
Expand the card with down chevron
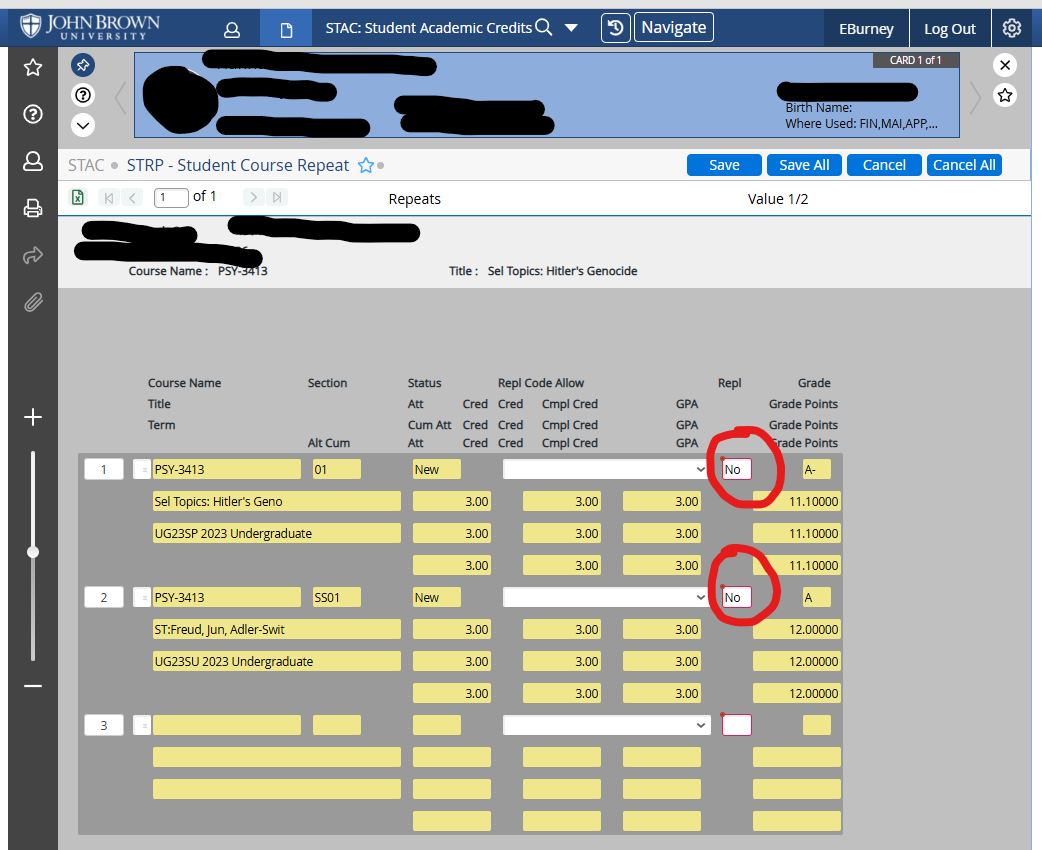(83, 125)
